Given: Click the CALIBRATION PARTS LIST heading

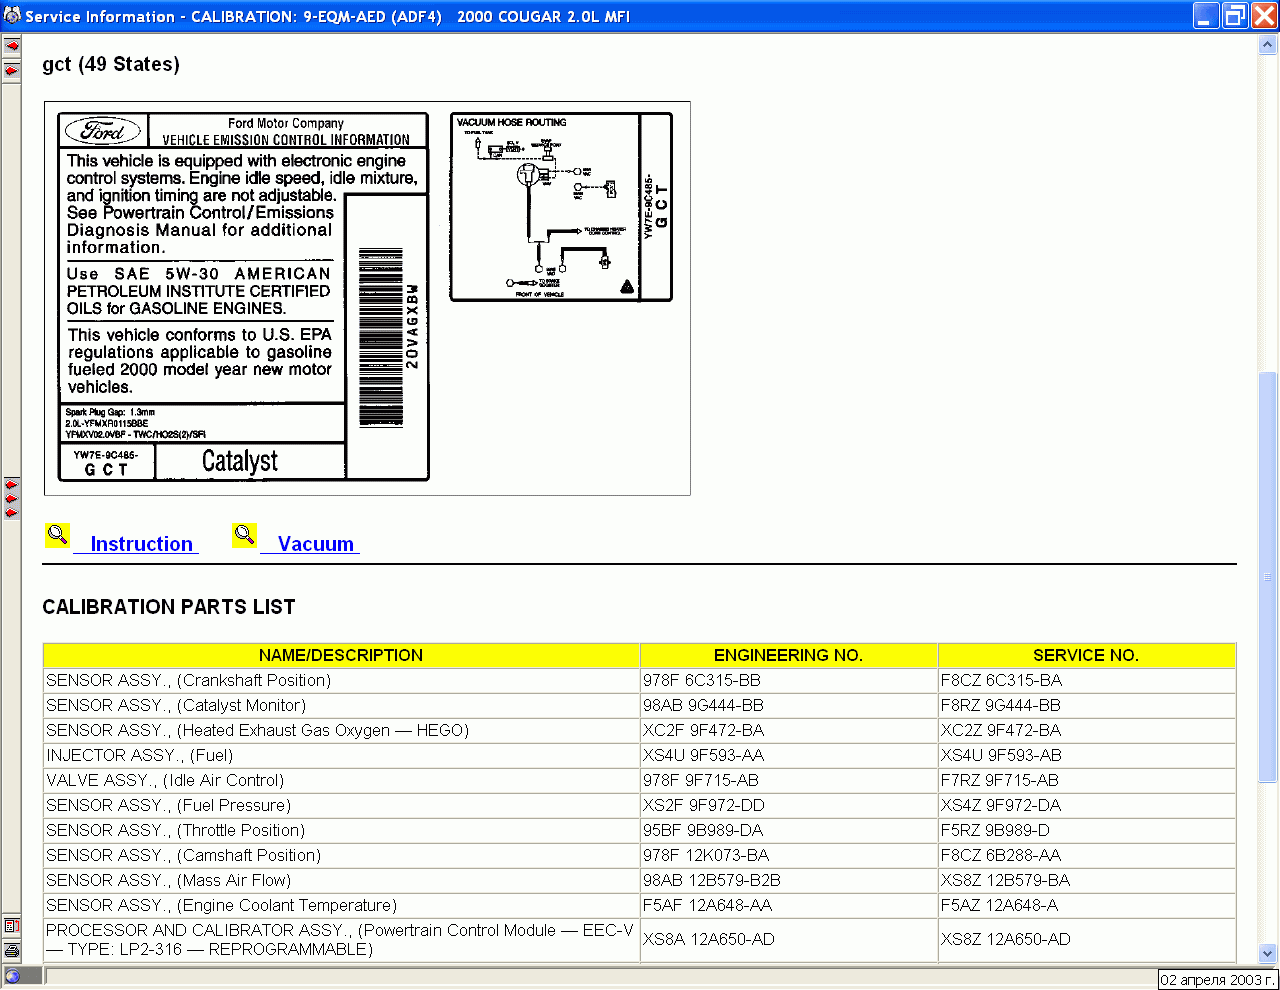Looking at the screenshot, I should (x=169, y=607).
